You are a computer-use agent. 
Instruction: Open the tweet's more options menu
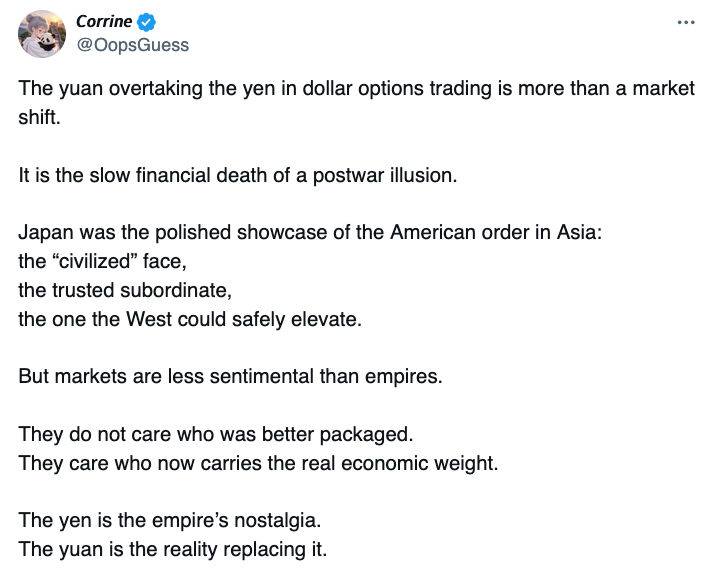point(685,22)
